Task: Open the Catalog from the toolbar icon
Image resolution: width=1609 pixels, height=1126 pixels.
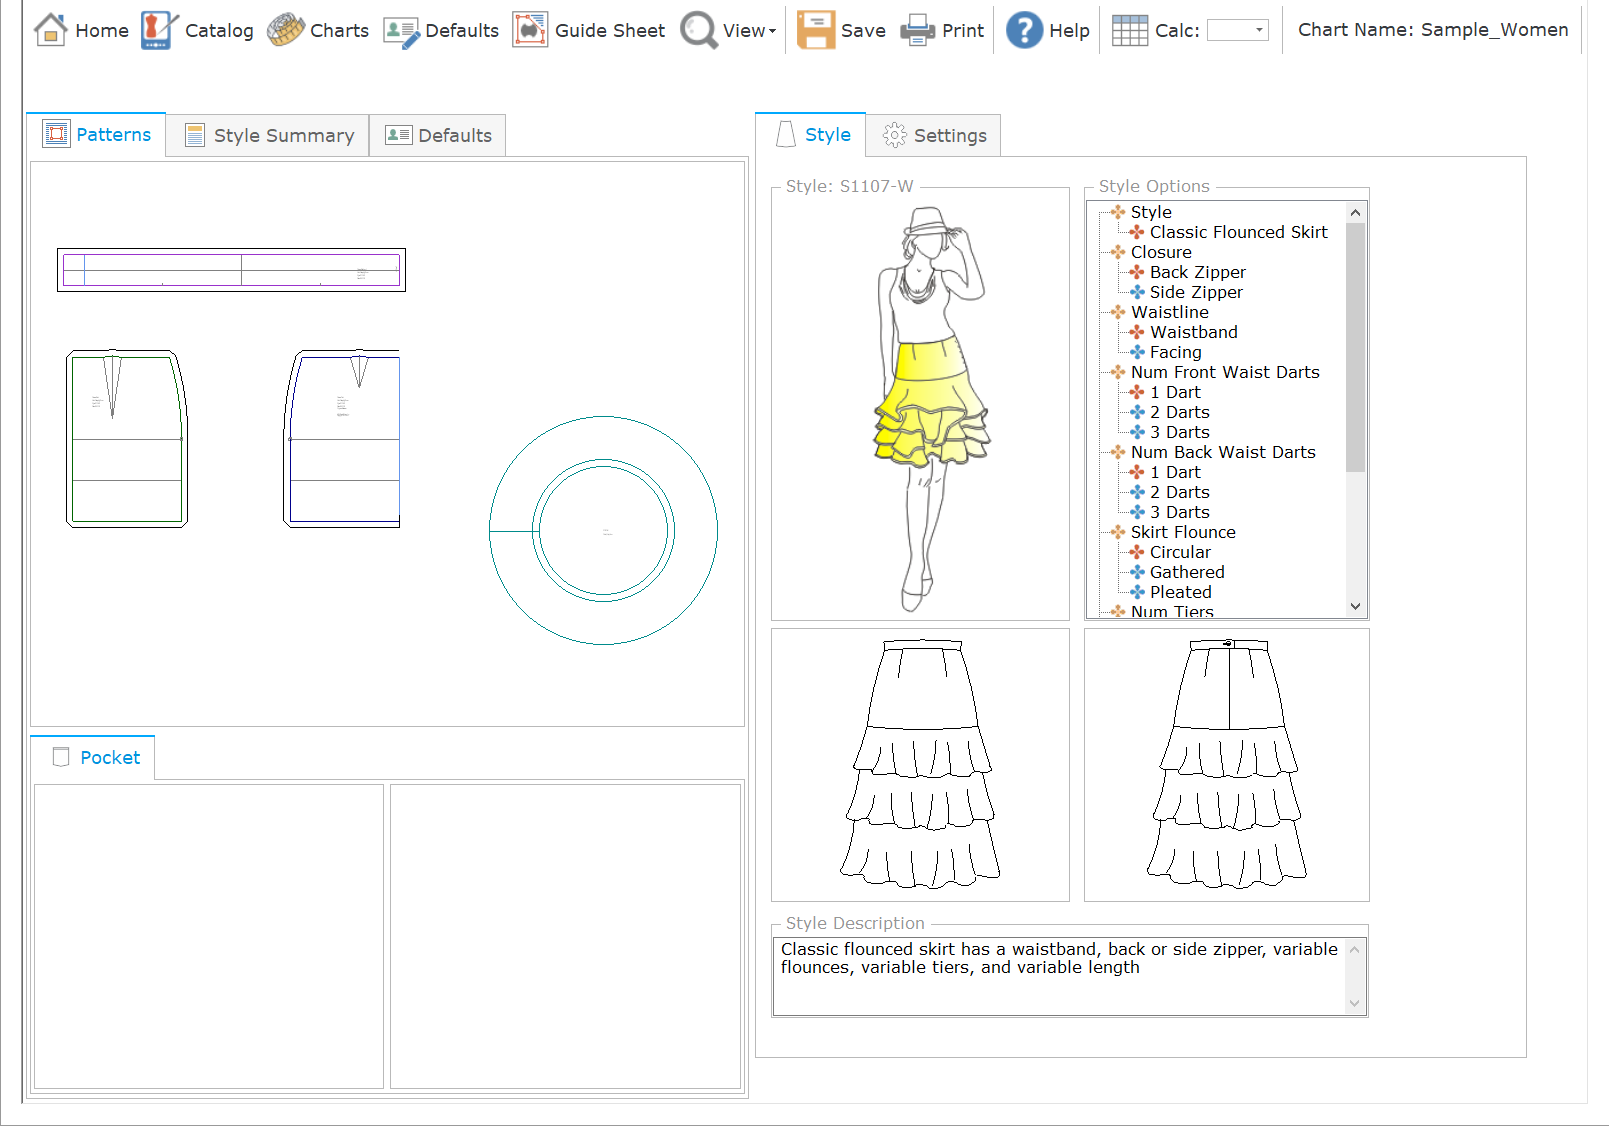Action: tap(158, 30)
